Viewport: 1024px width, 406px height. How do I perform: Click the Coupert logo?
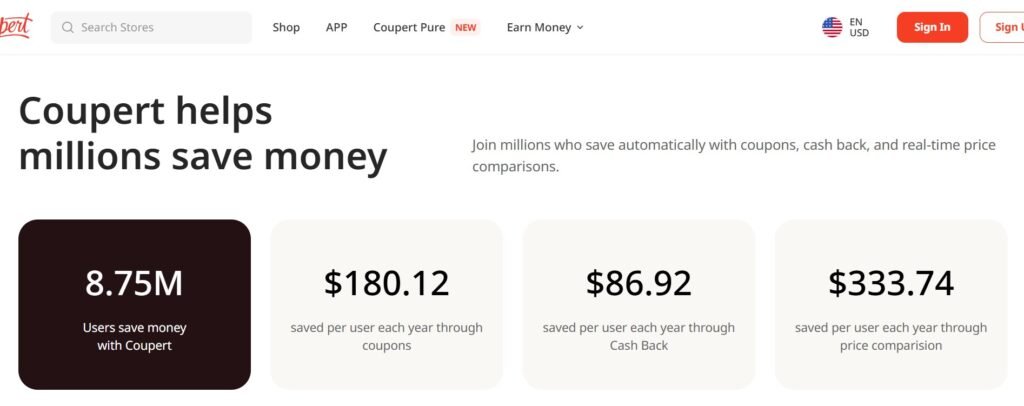coord(15,26)
